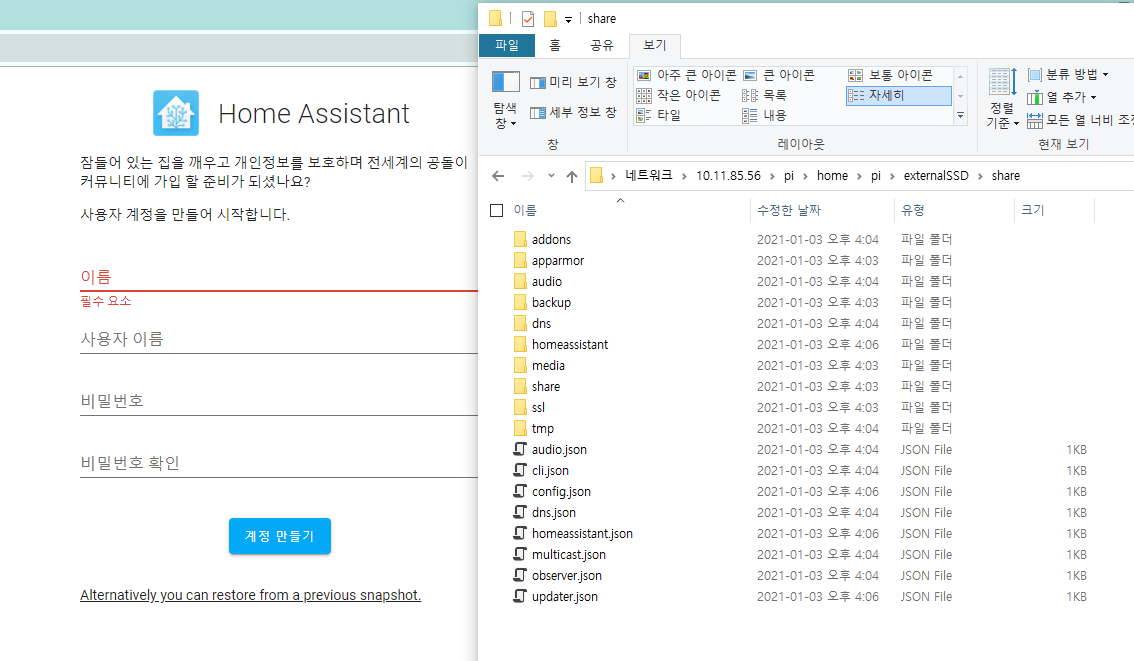Select Medium icons (보통 아이콘) layout
The image size is (1134, 661).
pyautogui.click(x=890, y=75)
